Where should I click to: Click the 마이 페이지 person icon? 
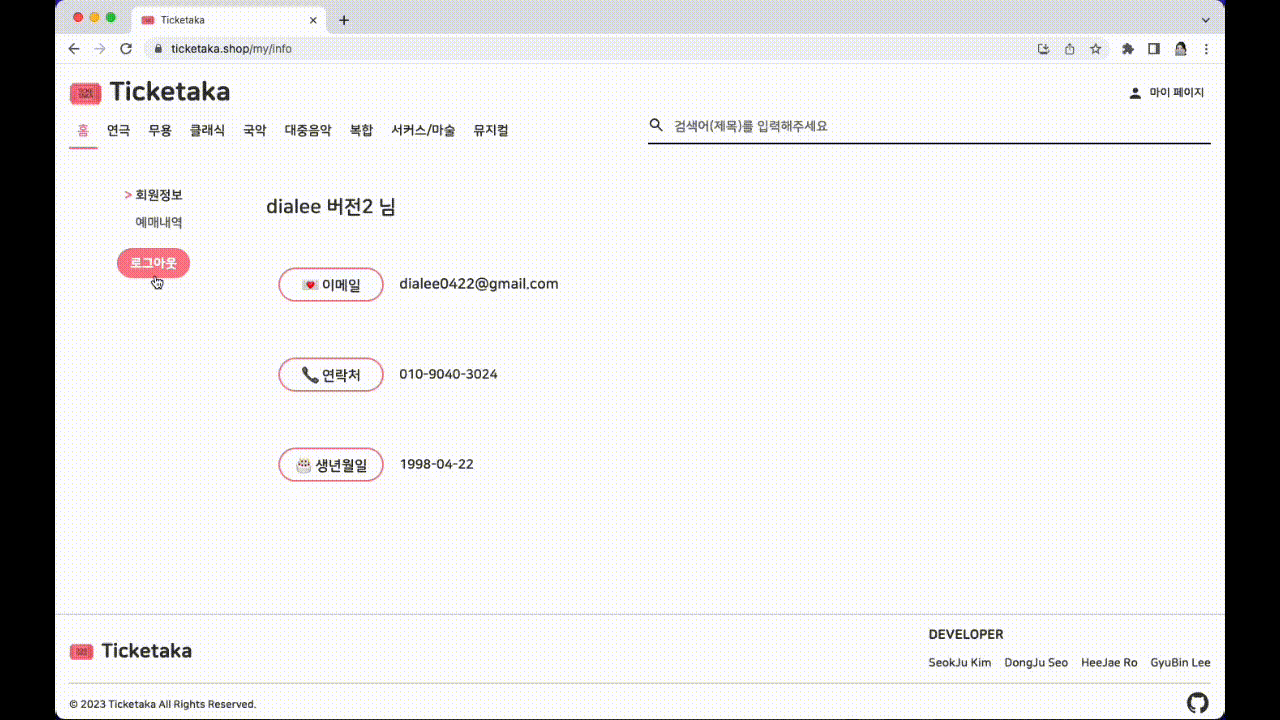[x=1135, y=93]
